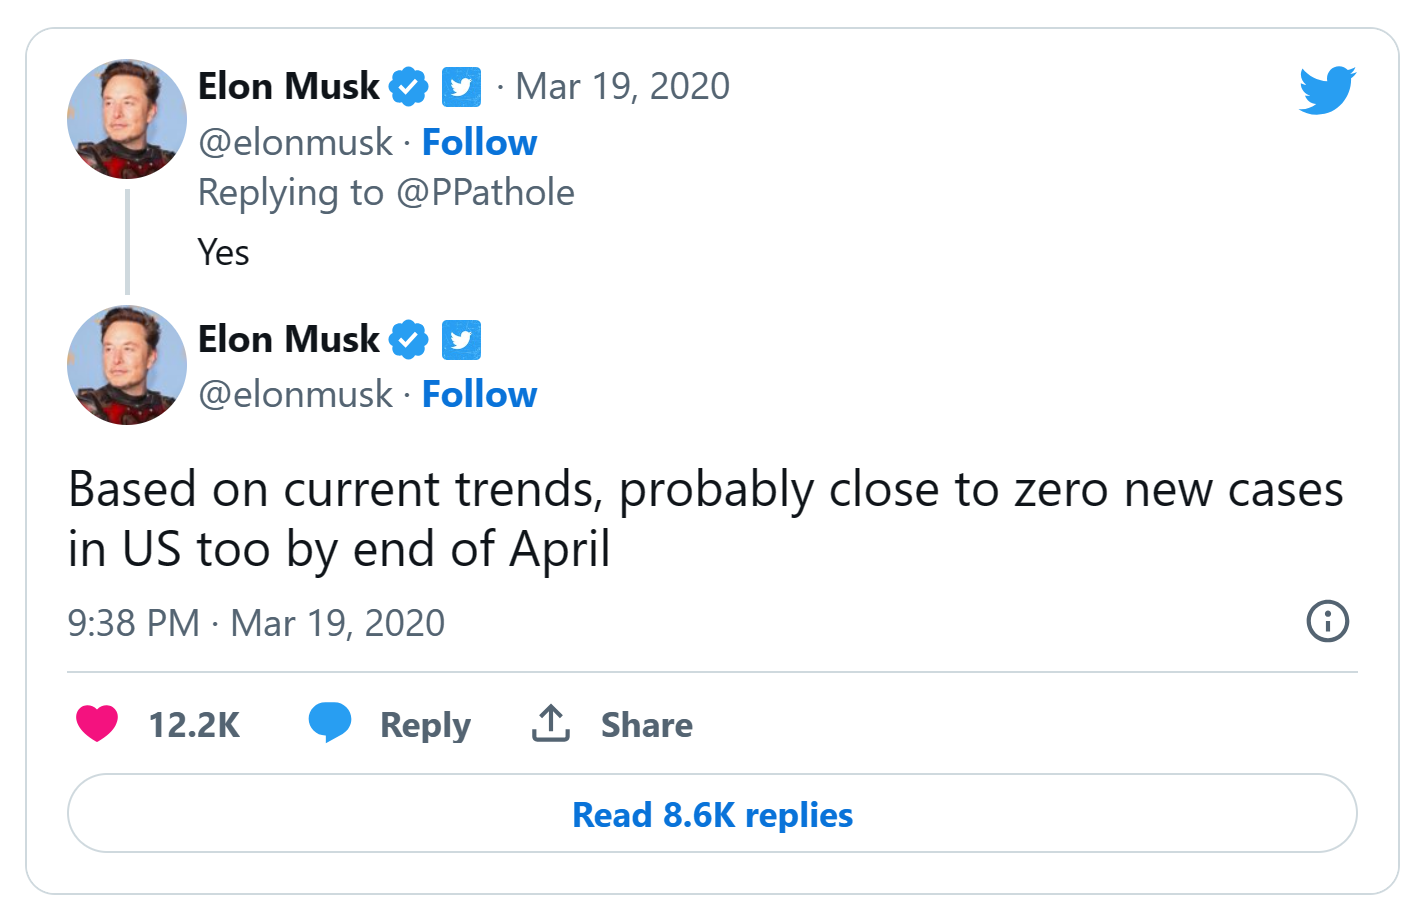Open the '9:38 PM · Mar 19, 2020' timestamp link
The image size is (1425, 900).
tap(256, 623)
